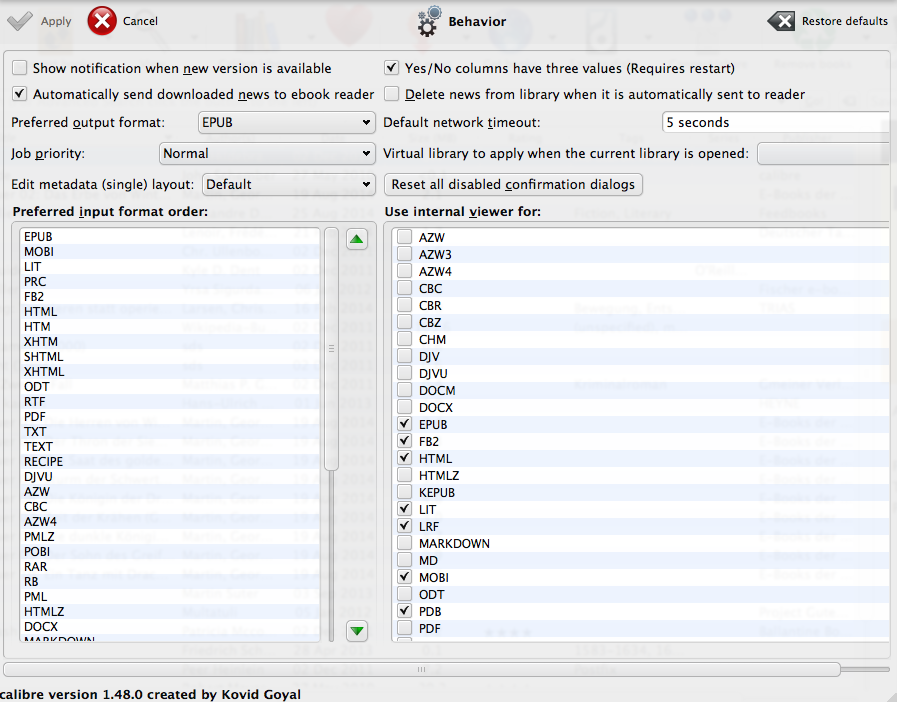
Task: Click the Behavior gears icon
Action: point(429,21)
